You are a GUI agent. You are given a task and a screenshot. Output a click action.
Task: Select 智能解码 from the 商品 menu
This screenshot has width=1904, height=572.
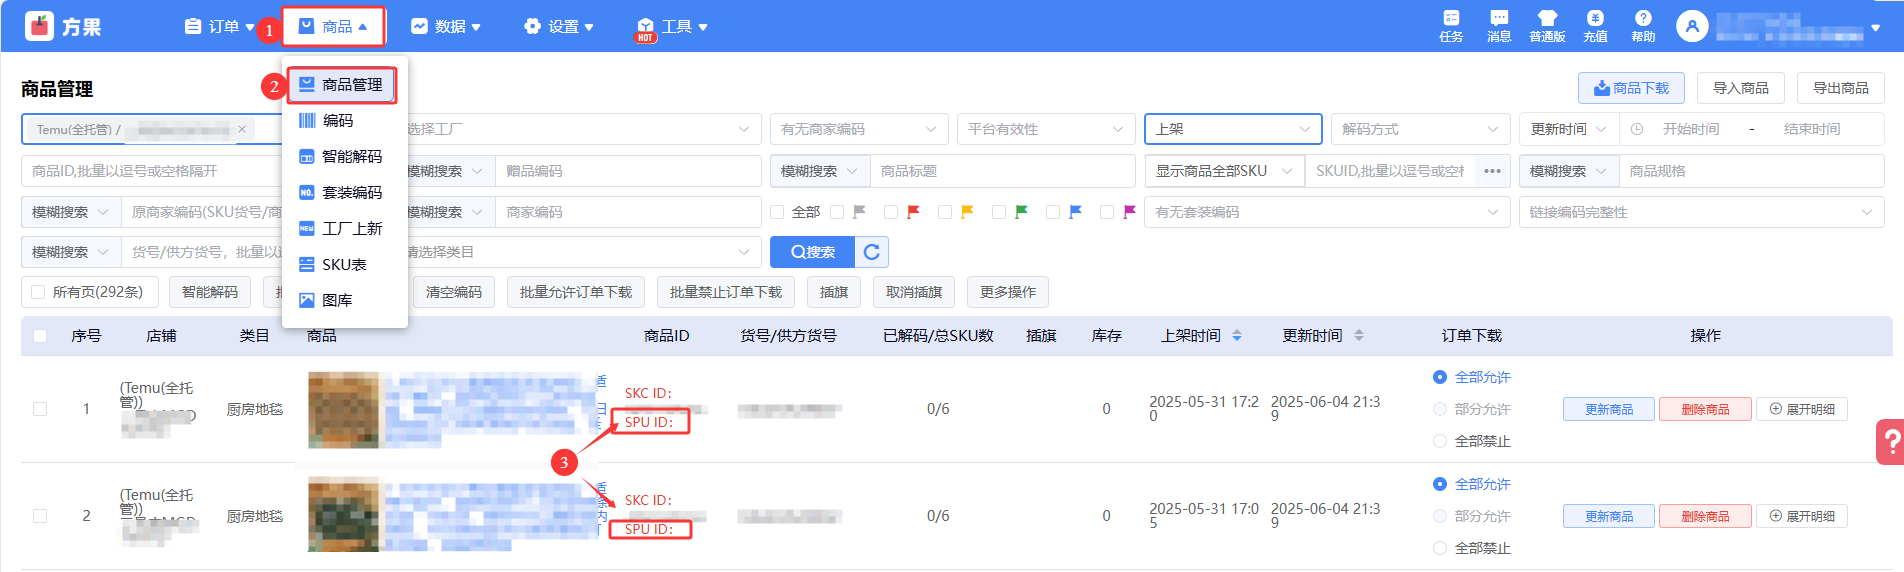tap(351, 157)
